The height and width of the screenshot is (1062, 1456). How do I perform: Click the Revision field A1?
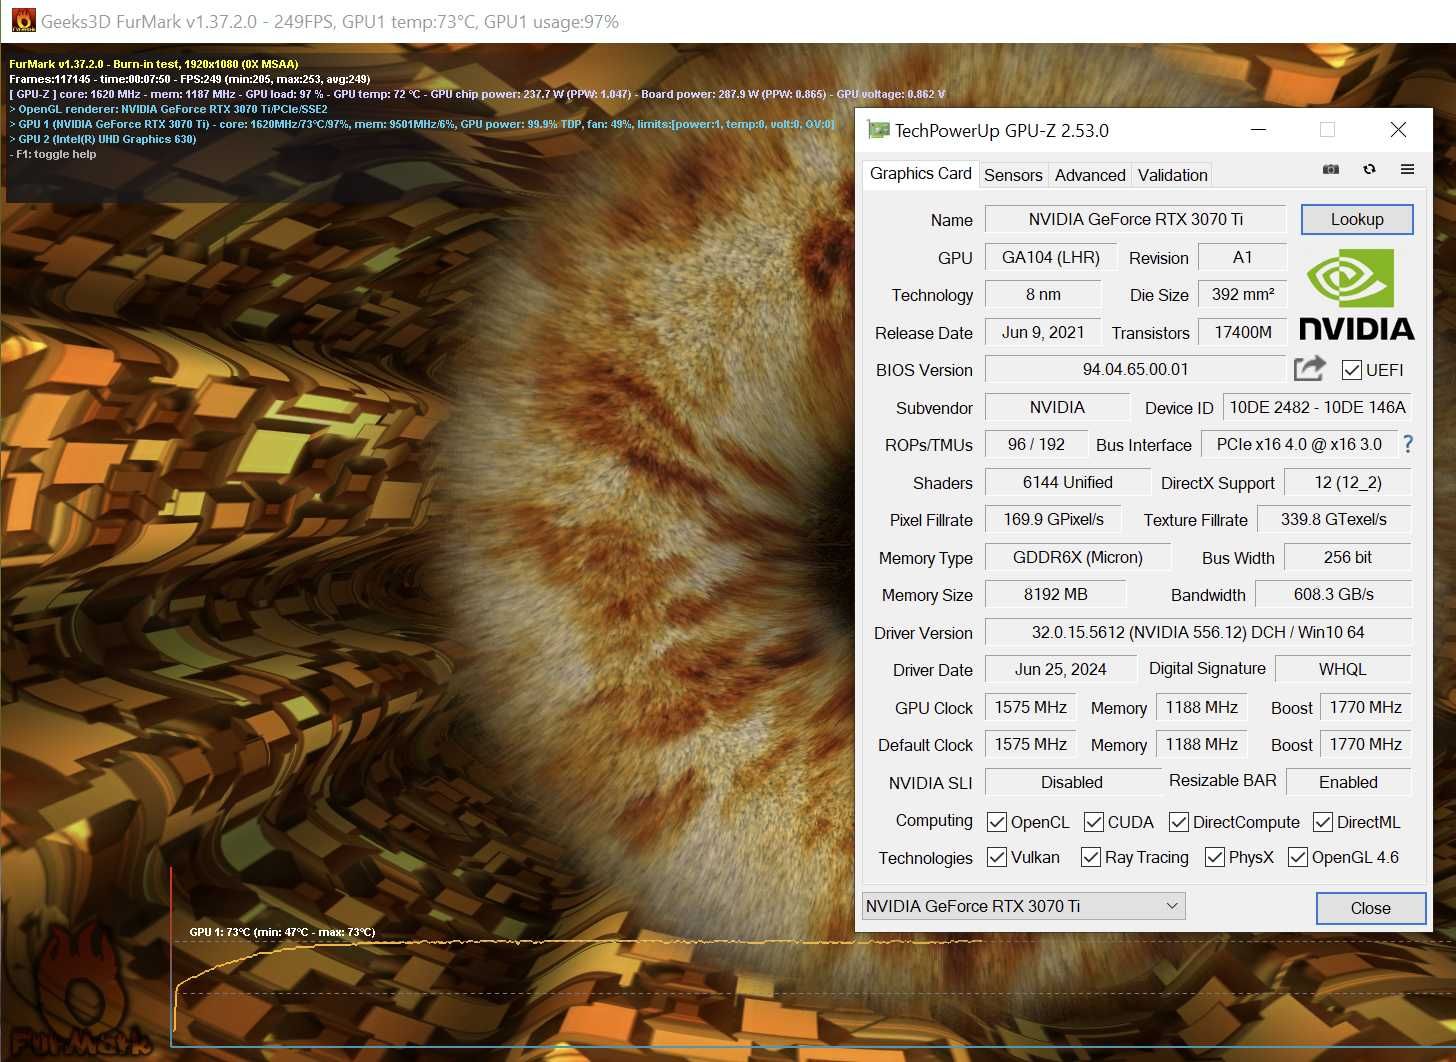tap(1242, 257)
